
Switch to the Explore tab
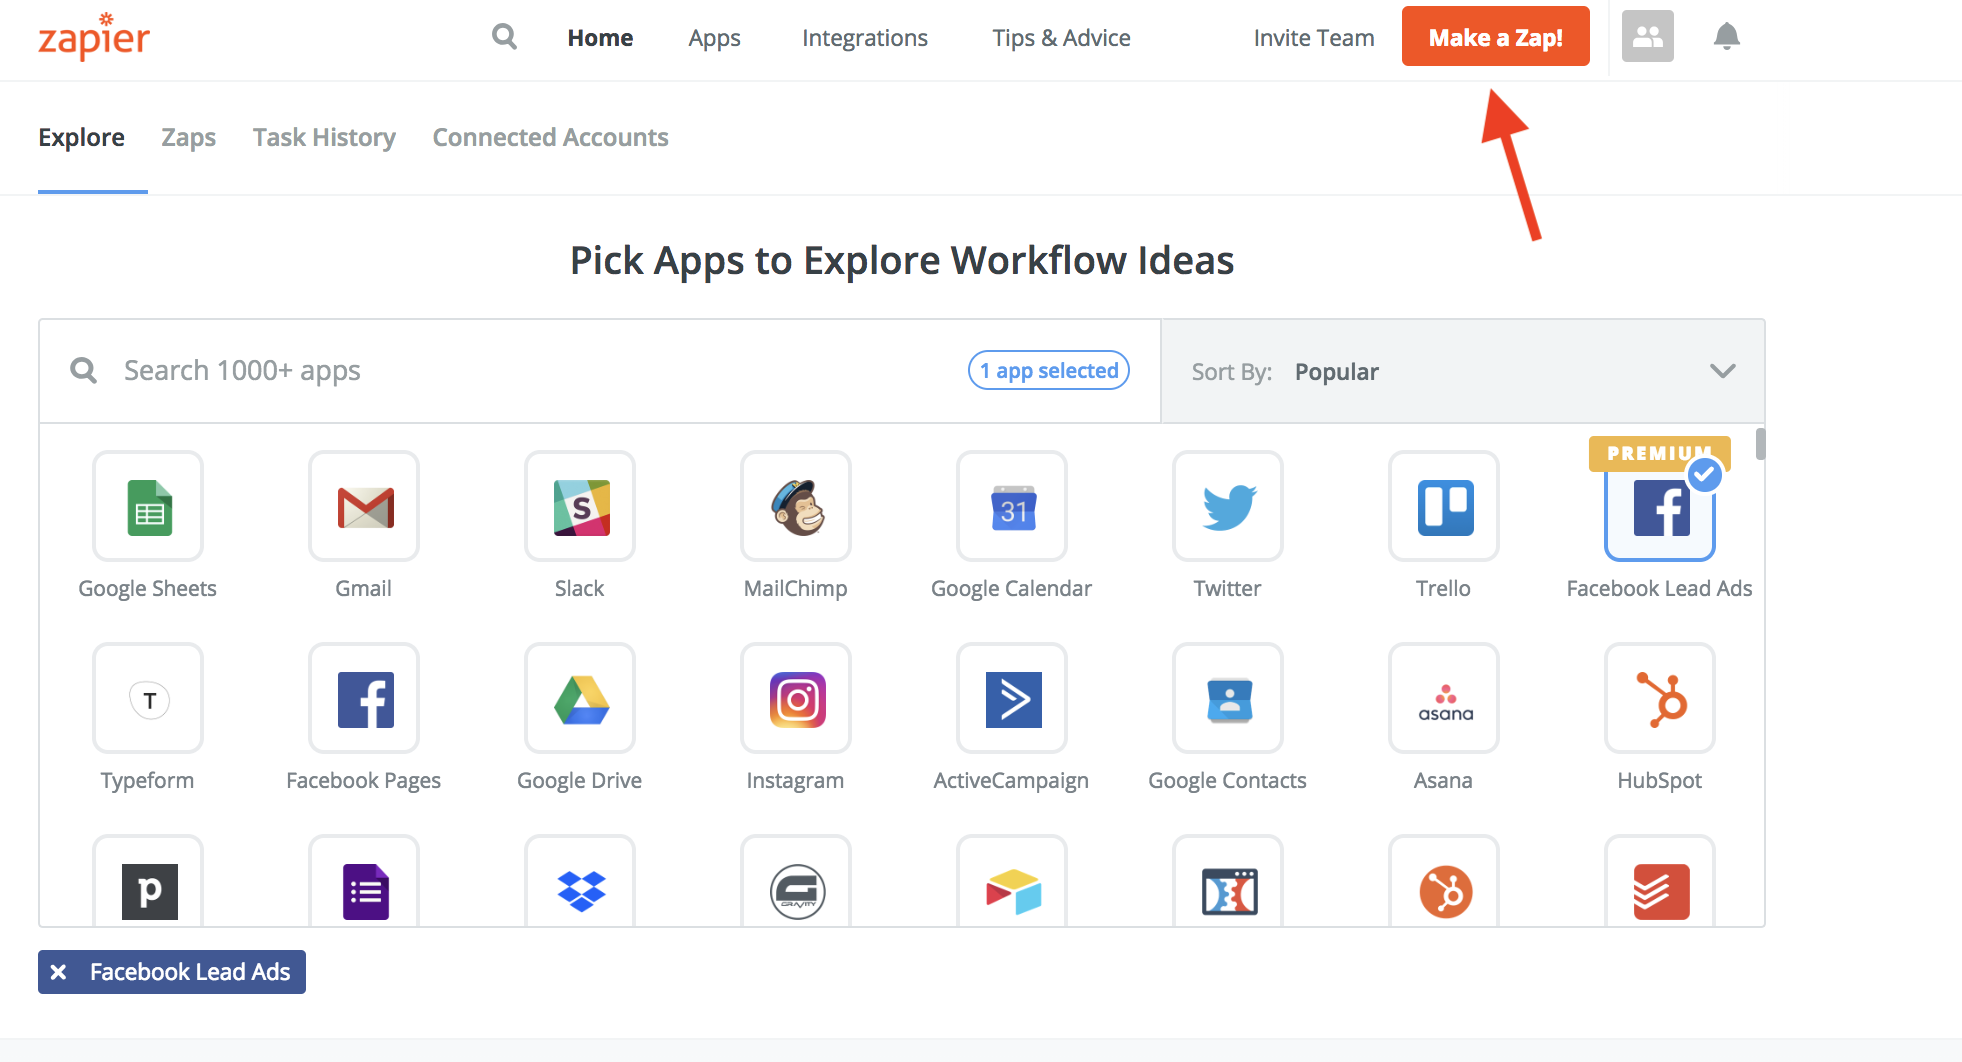82,137
